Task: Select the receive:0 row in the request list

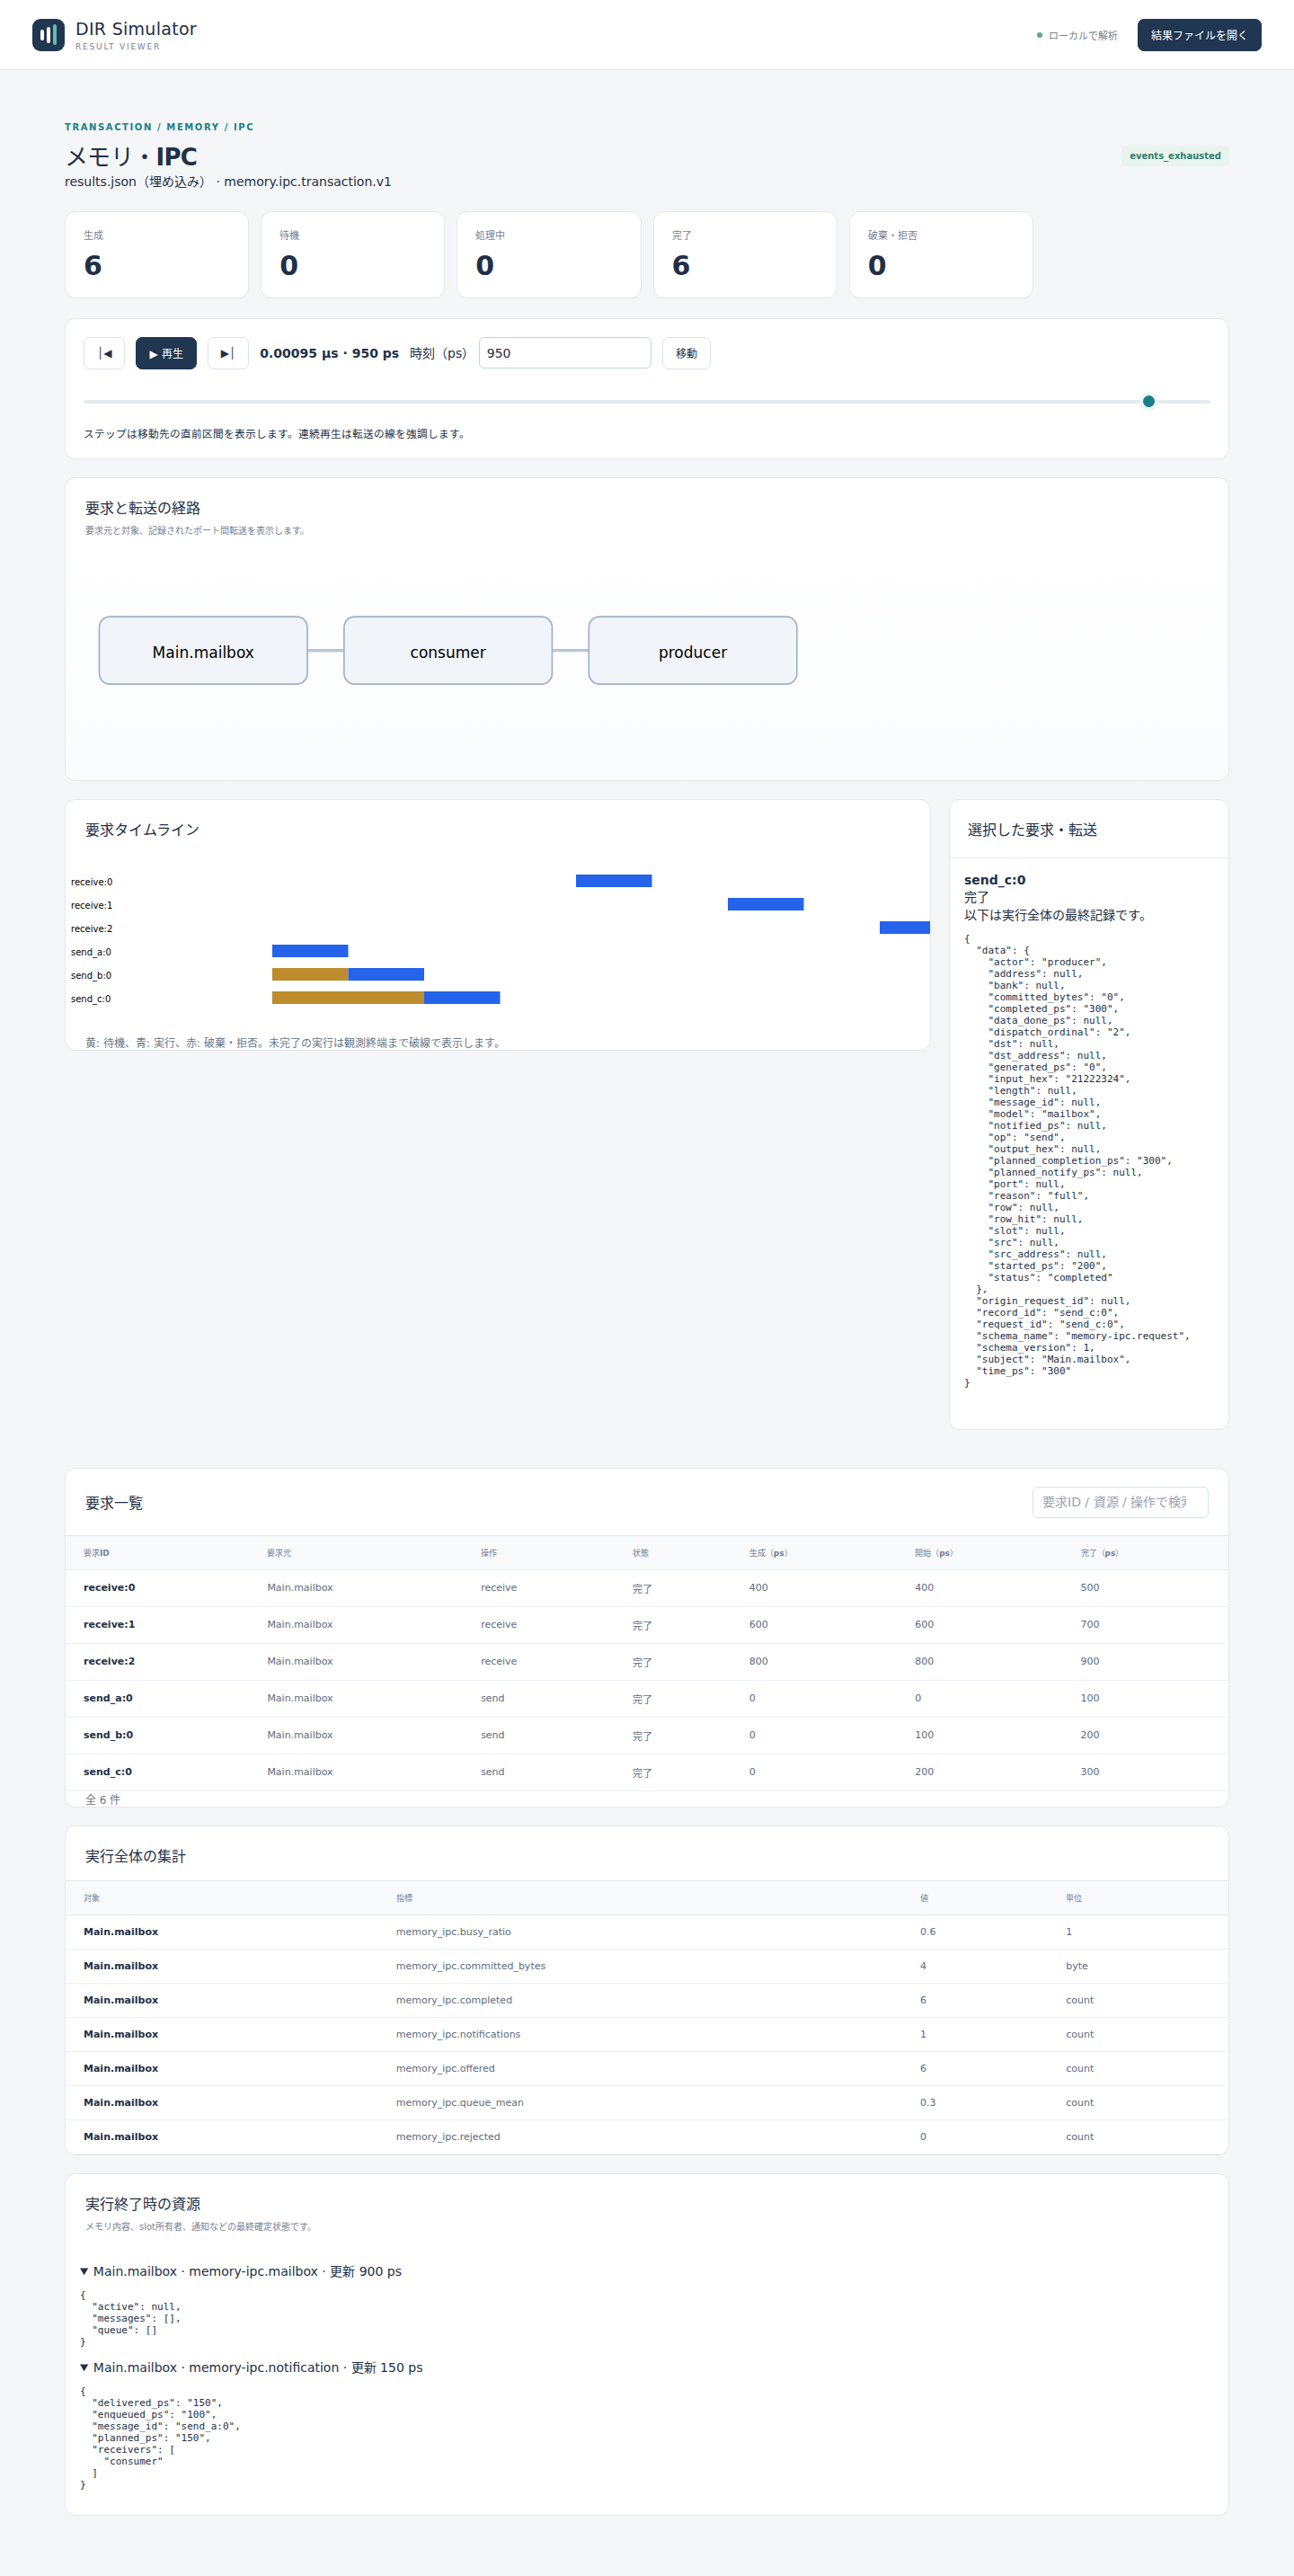Action: click(x=647, y=1588)
